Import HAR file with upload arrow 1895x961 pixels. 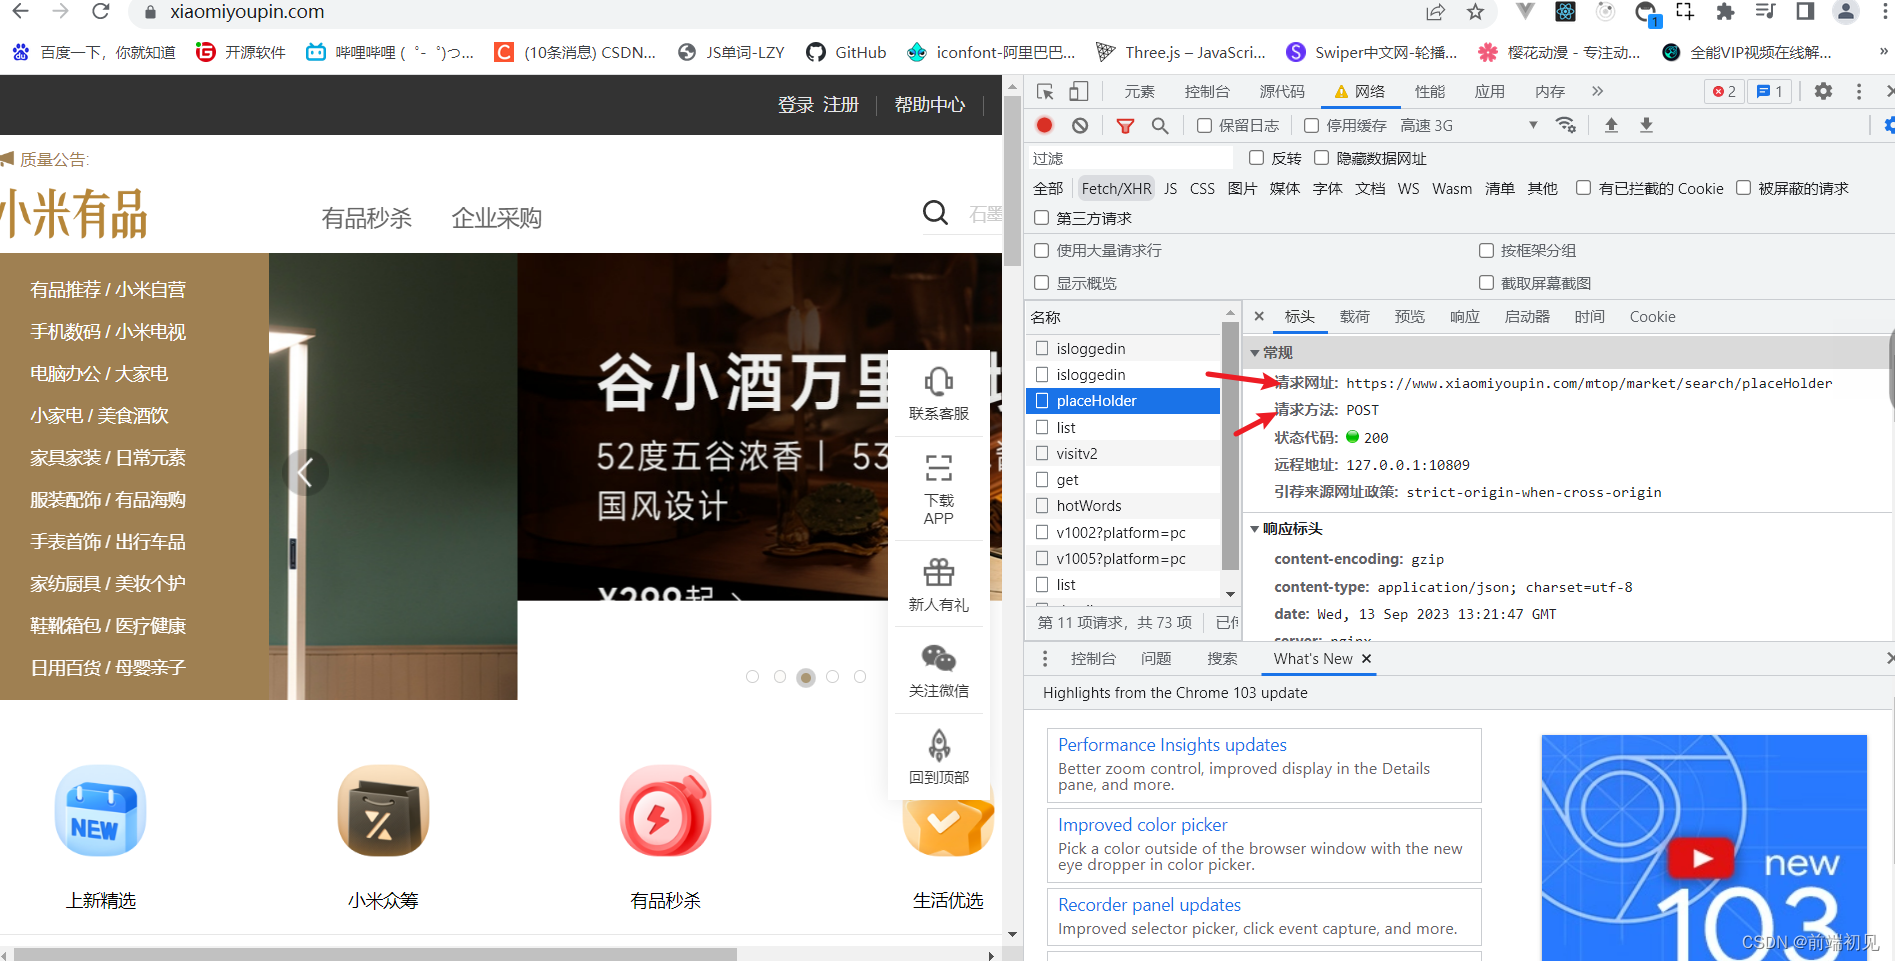1611,125
